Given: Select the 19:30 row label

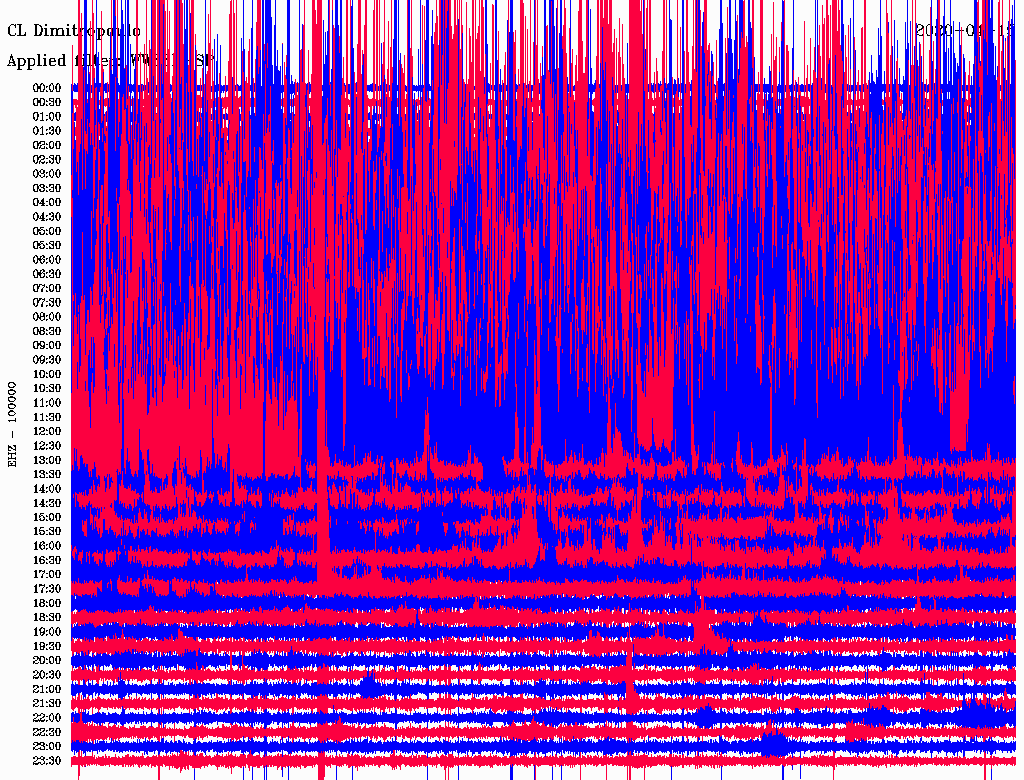Looking at the screenshot, I should coord(47,646).
